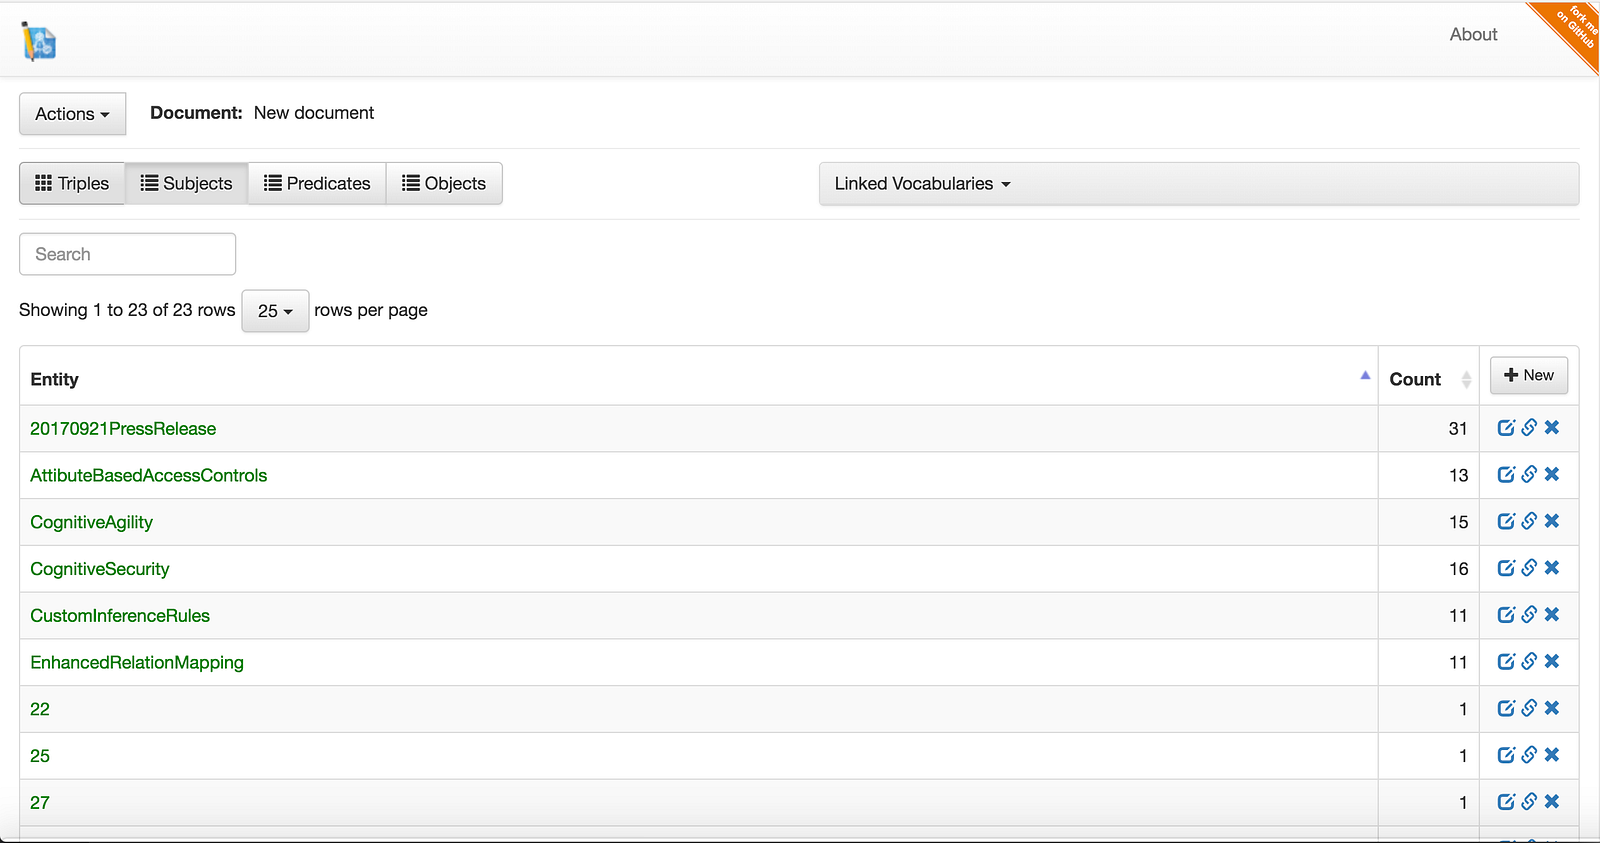Open the CognitiveSecurity entity link
The width and height of the screenshot is (1600, 843).
point(100,569)
